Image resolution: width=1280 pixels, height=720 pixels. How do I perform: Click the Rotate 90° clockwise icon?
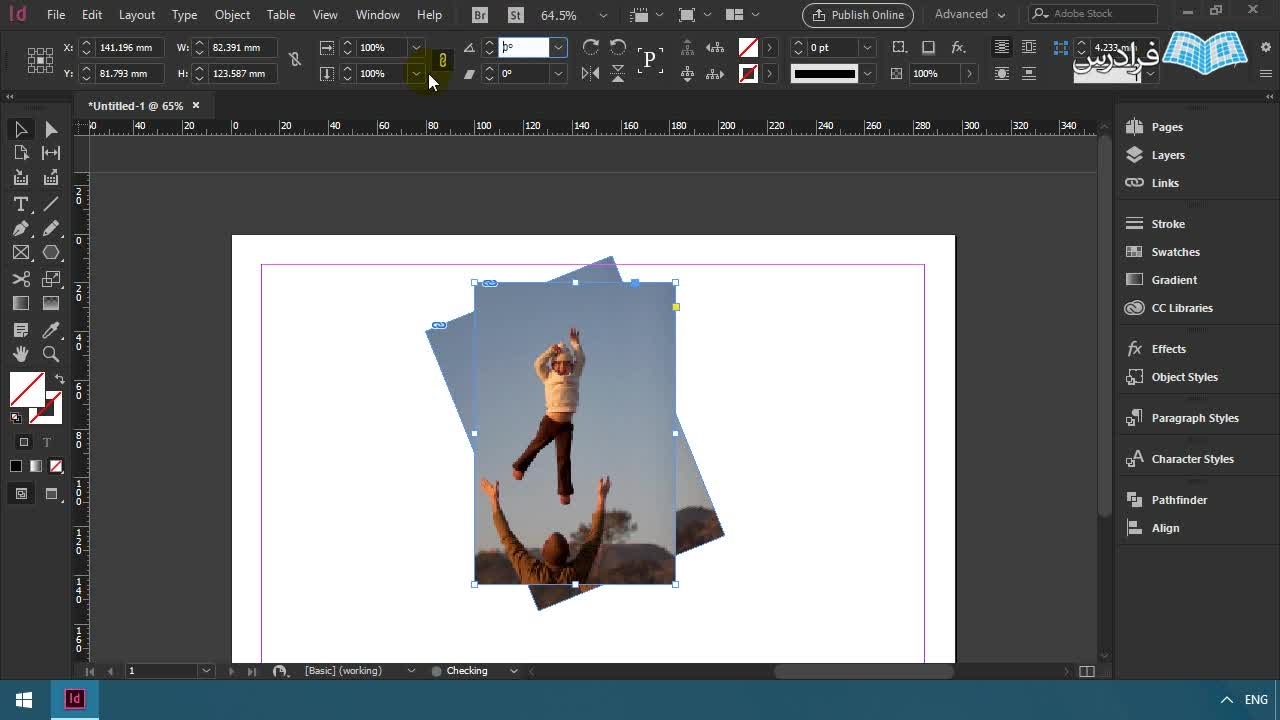[591, 48]
